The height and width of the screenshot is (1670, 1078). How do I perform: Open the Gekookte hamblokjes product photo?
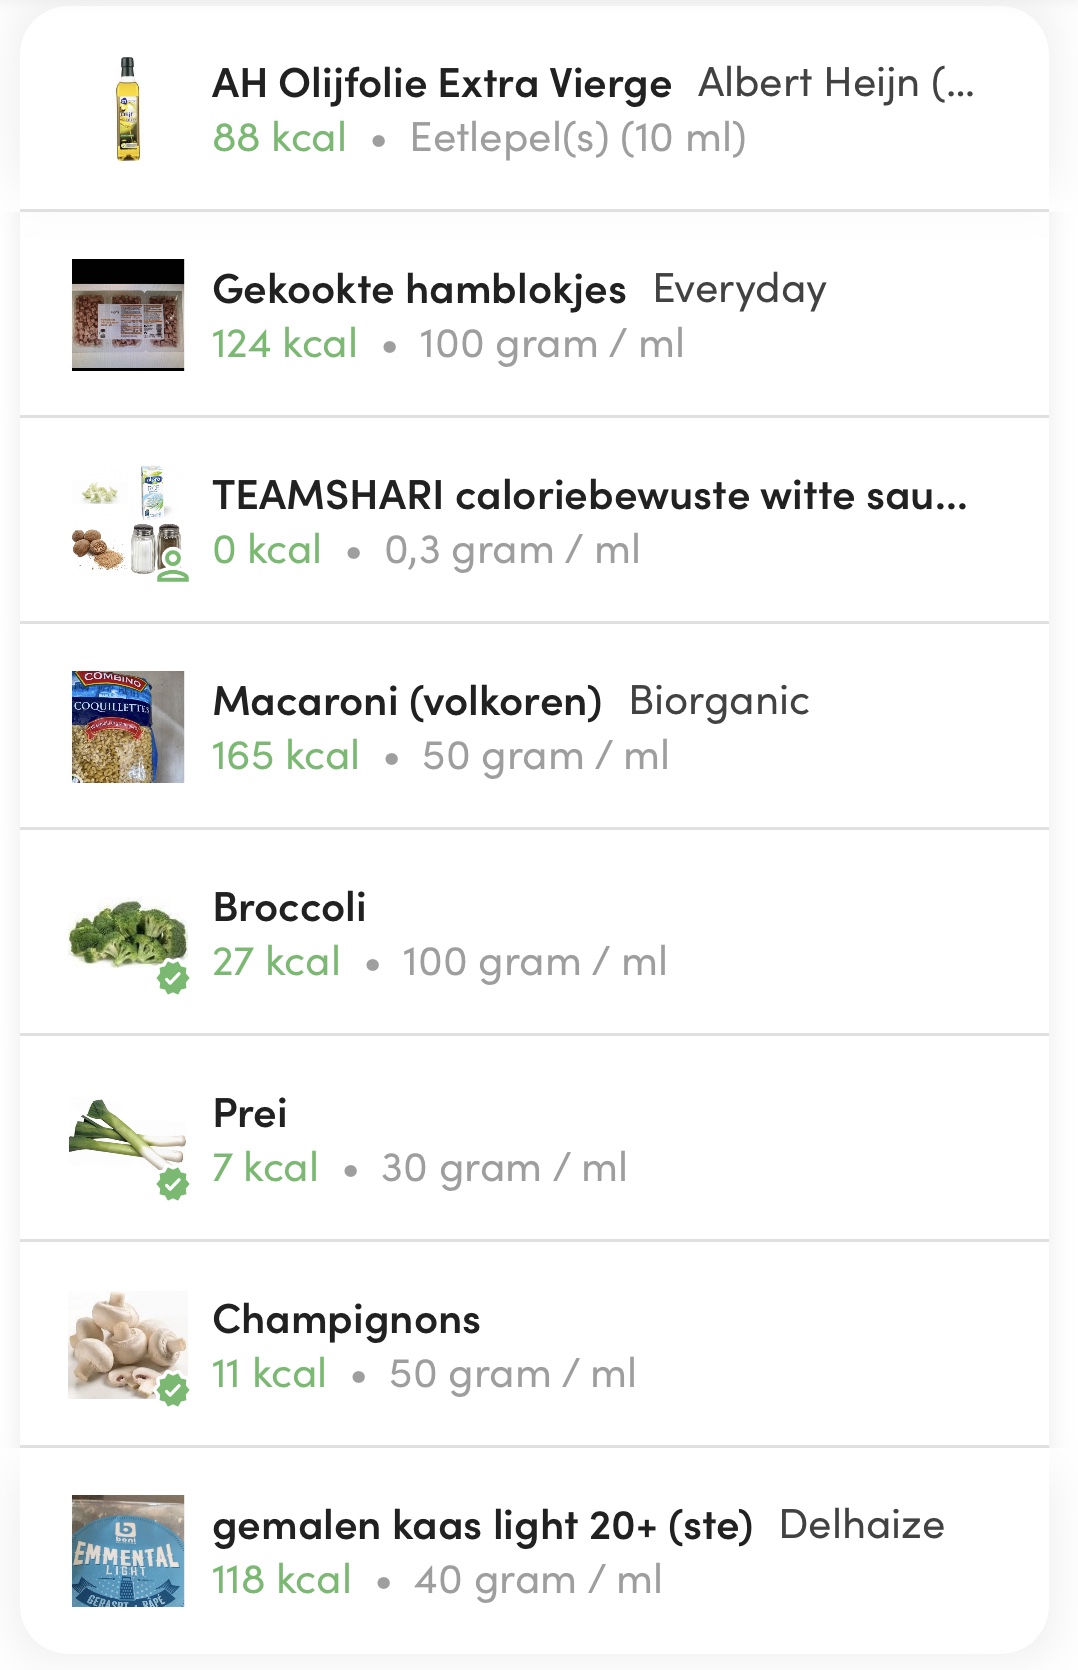pyautogui.click(x=128, y=315)
